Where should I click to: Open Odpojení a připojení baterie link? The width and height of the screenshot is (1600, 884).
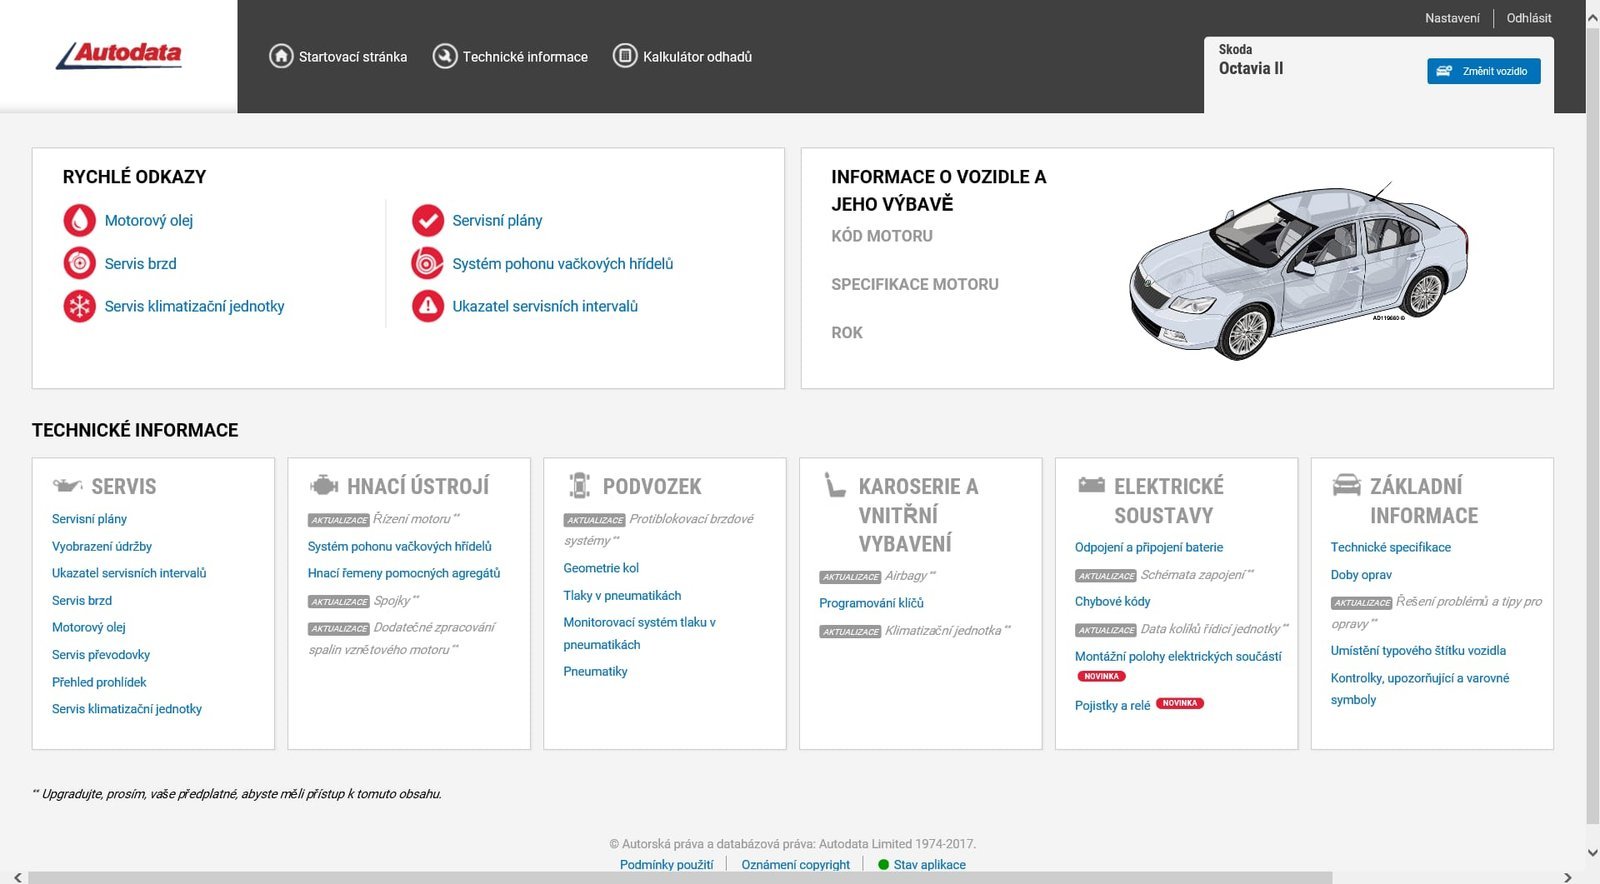pos(1149,547)
